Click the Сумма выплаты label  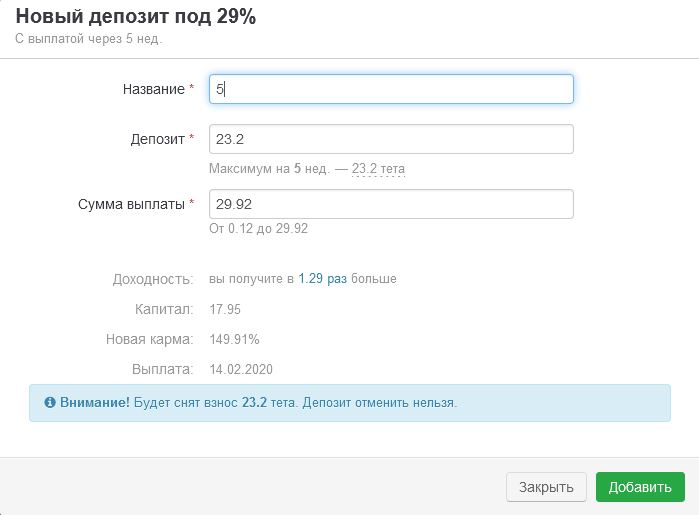click(131, 204)
